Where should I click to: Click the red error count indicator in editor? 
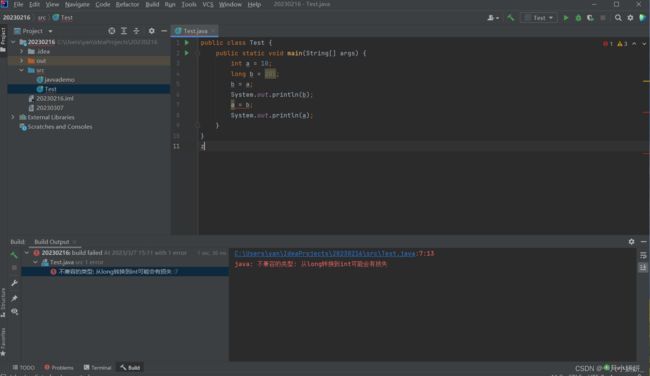[608, 44]
